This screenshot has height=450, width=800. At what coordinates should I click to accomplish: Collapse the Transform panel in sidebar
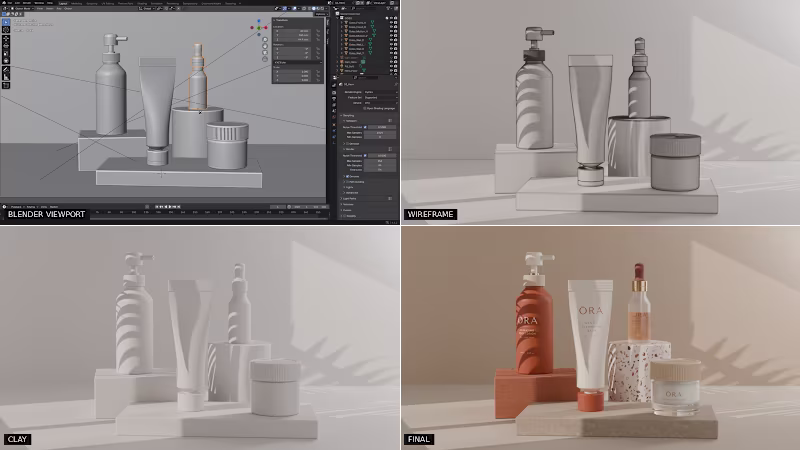282,20
